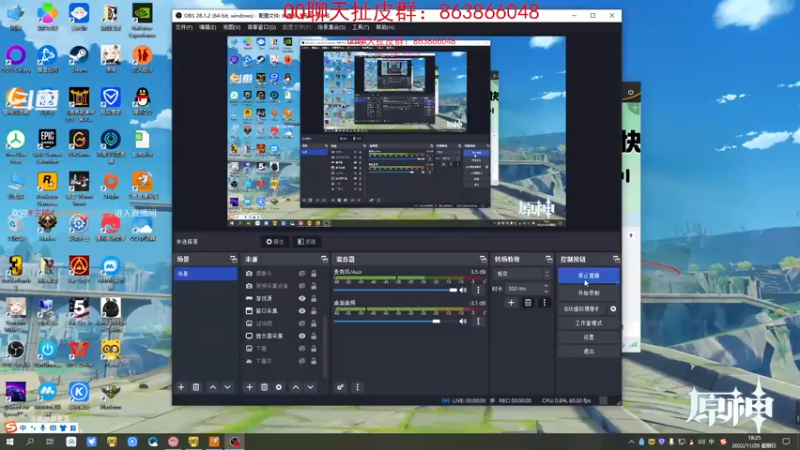Open the 停靠窗口(D) menu
800x450 pixels.
click(x=262, y=27)
